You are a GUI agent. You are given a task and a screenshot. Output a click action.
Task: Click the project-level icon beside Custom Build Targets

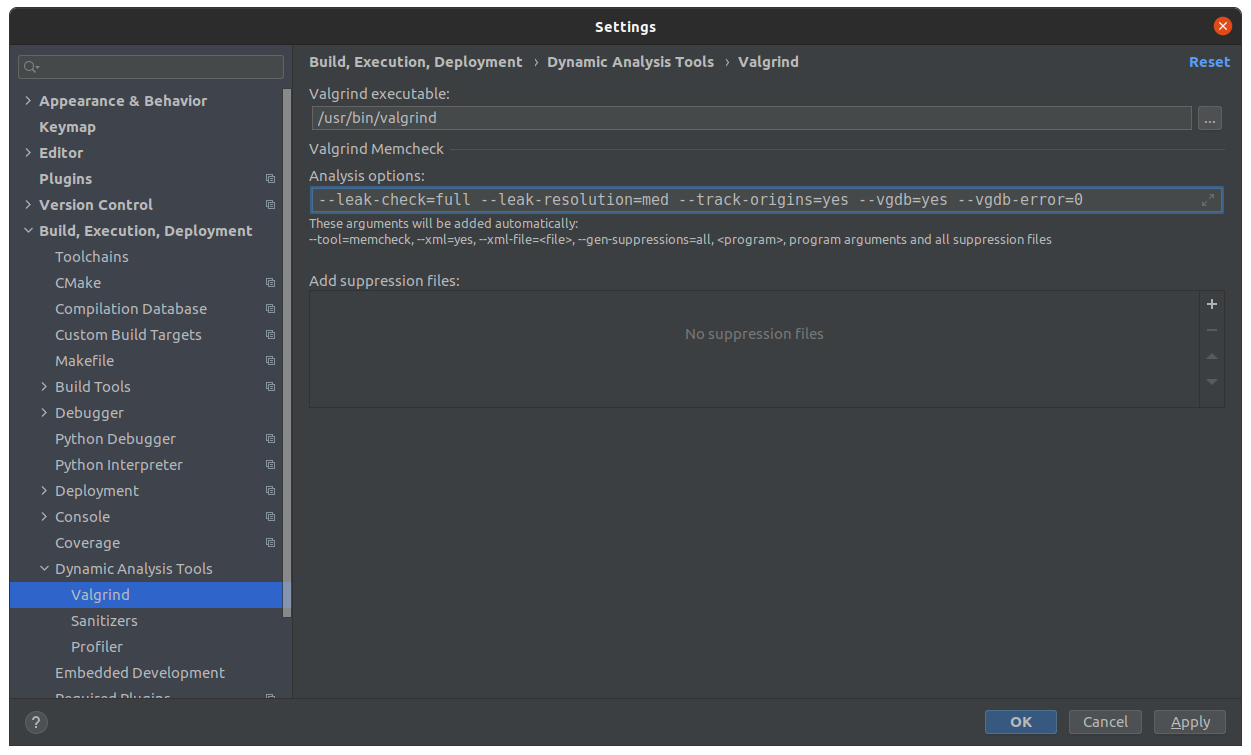click(x=270, y=335)
